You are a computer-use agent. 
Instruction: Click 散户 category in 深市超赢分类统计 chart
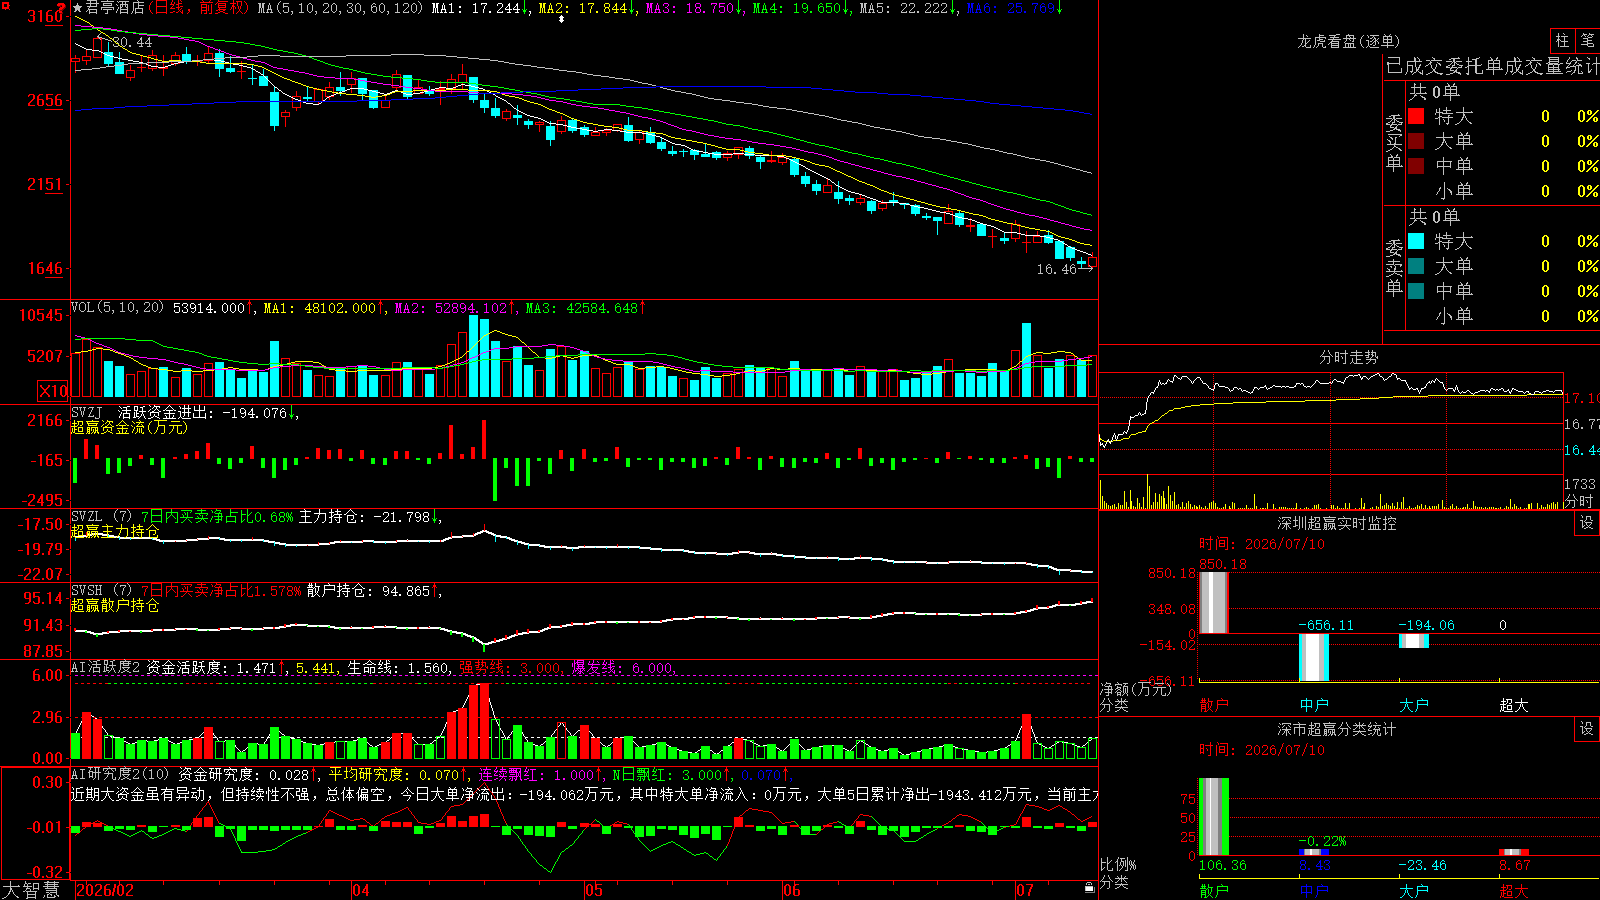tap(1214, 890)
